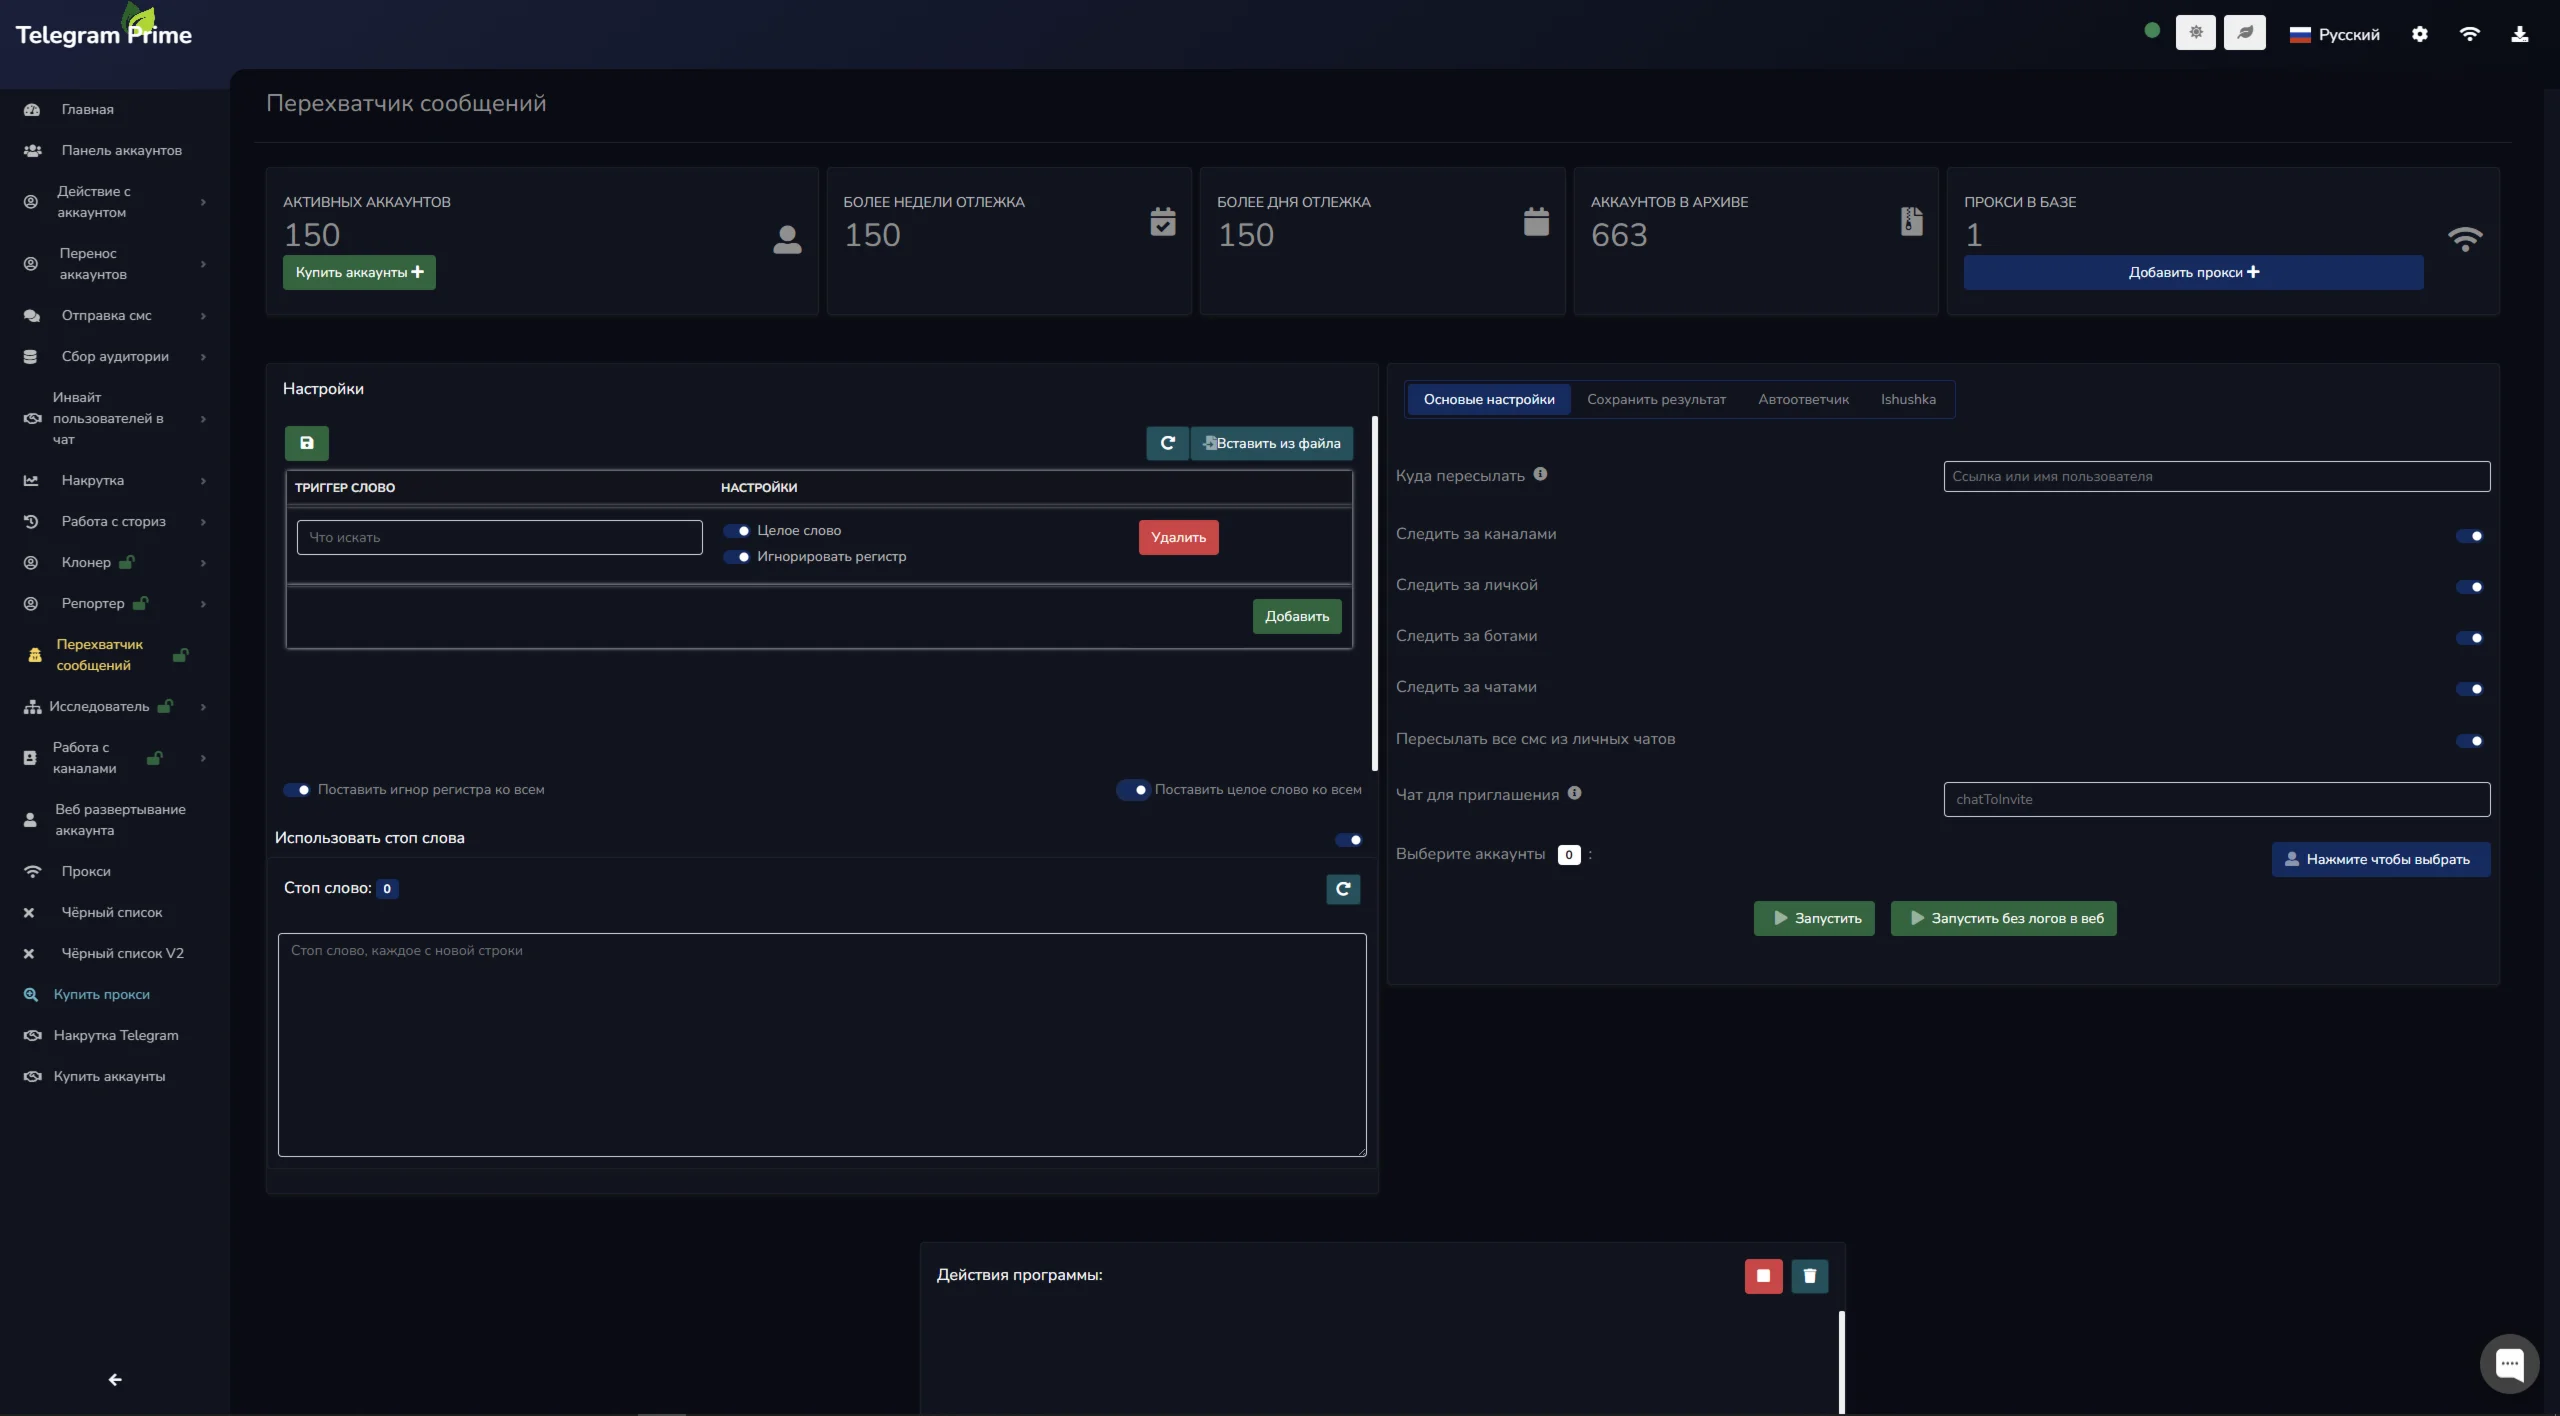2560x1416 pixels.
Task: Click the stop words refresh icon
Action: [x=1343, y=889]
